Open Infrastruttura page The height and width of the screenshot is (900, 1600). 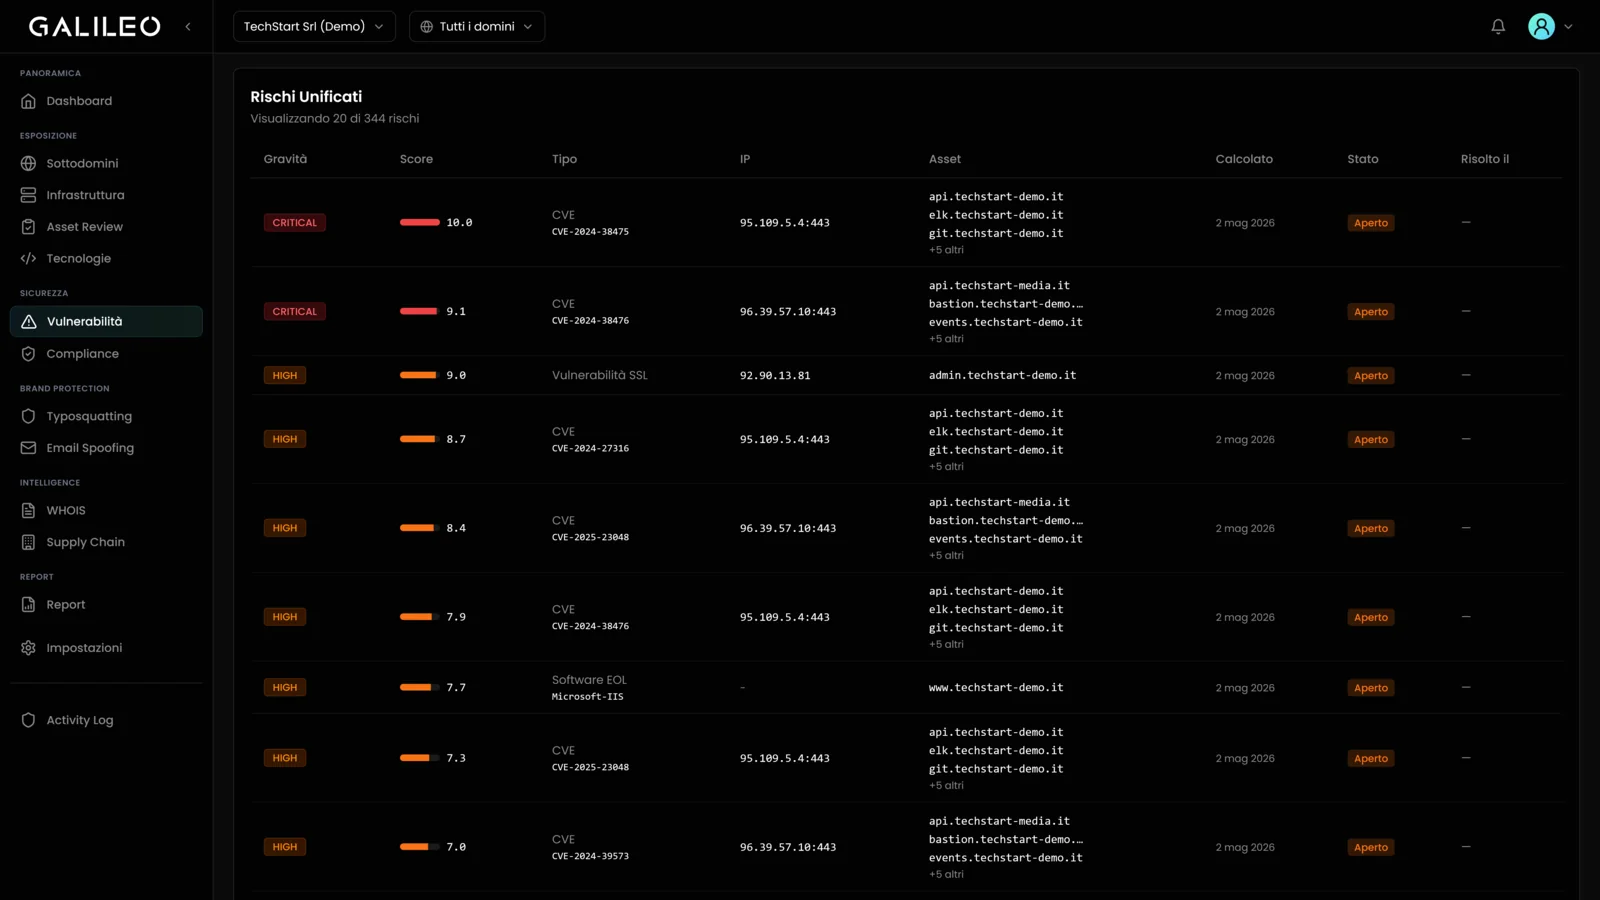coord(106,195)
